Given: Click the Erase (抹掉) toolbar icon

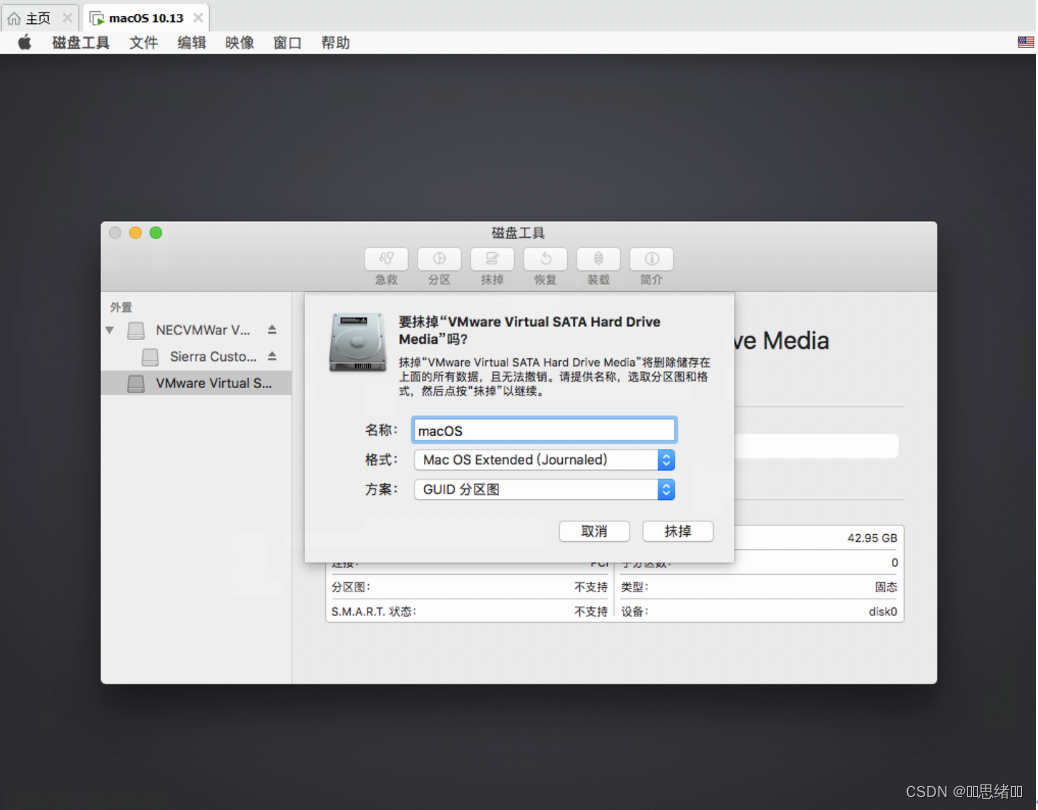Looking at the screenshot, I should pos(492,259).
